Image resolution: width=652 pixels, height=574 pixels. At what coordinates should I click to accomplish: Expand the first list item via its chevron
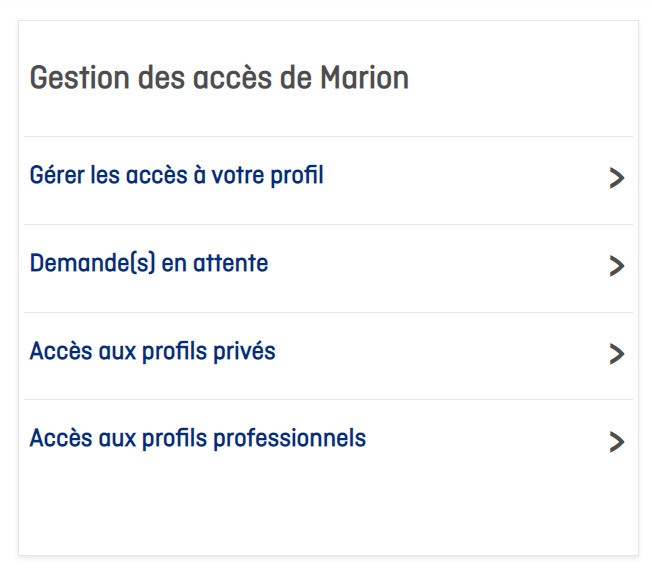[x=616, y=178]
